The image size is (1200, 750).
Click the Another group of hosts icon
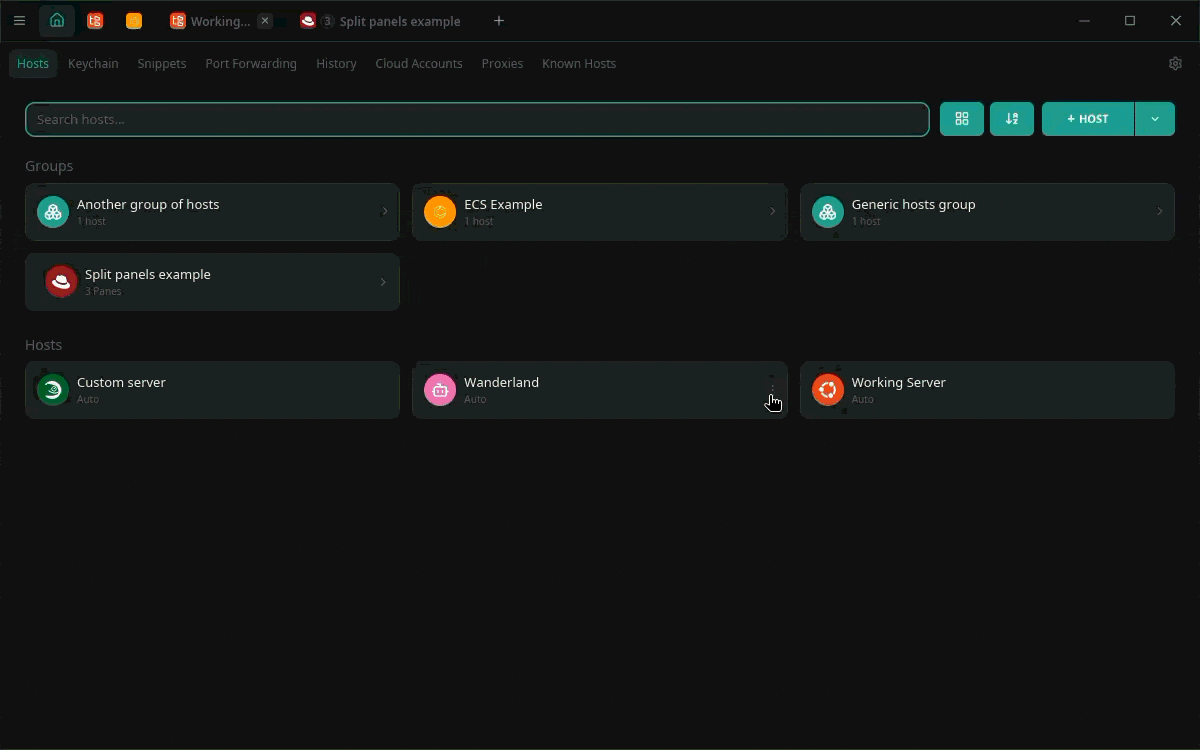(x=53, y=212)
